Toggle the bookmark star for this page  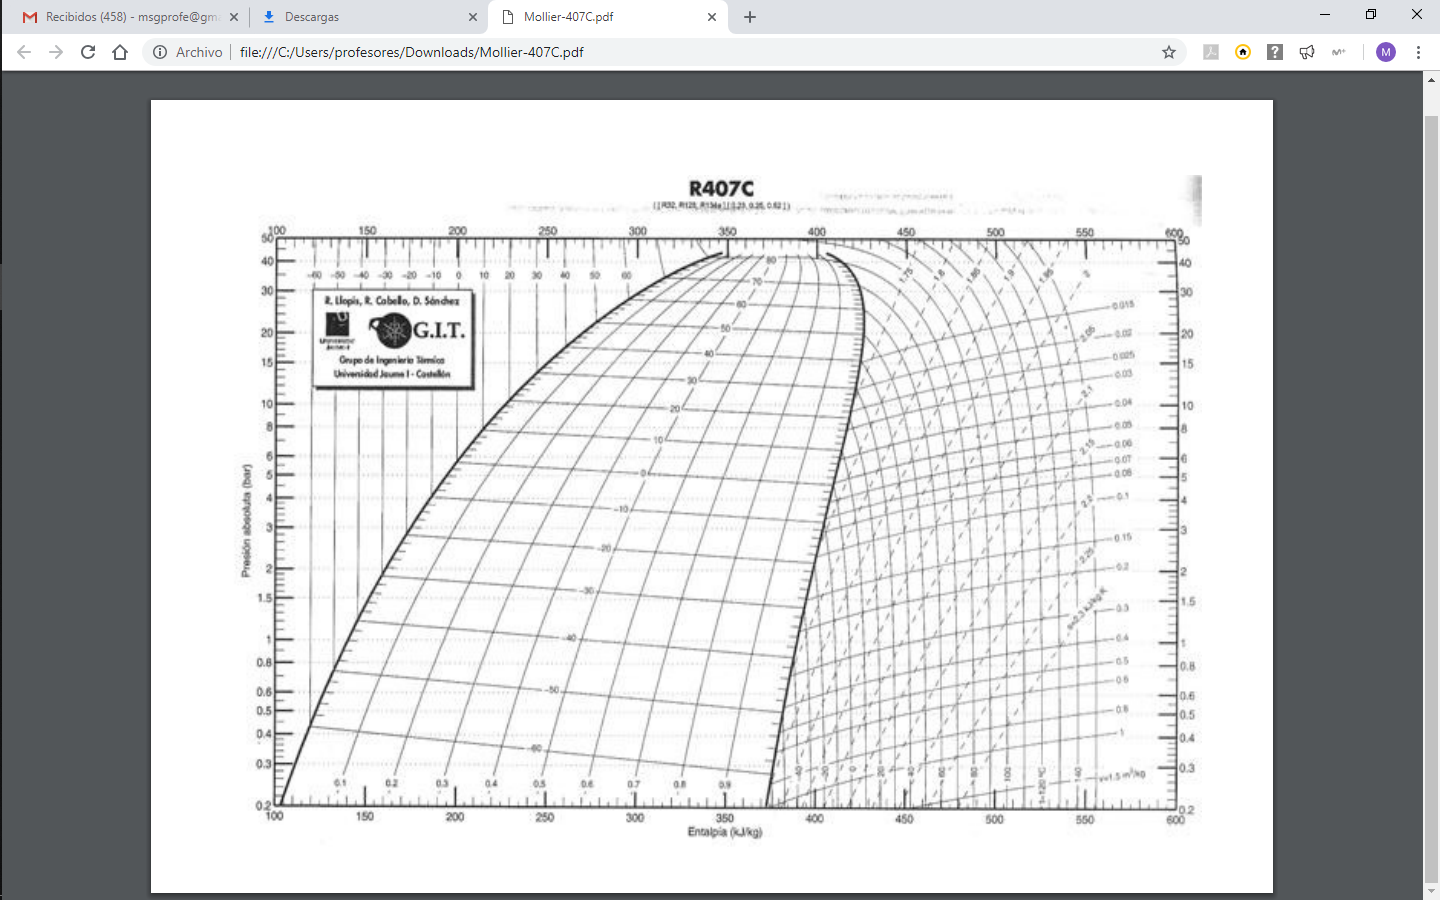coord(1169,51)
